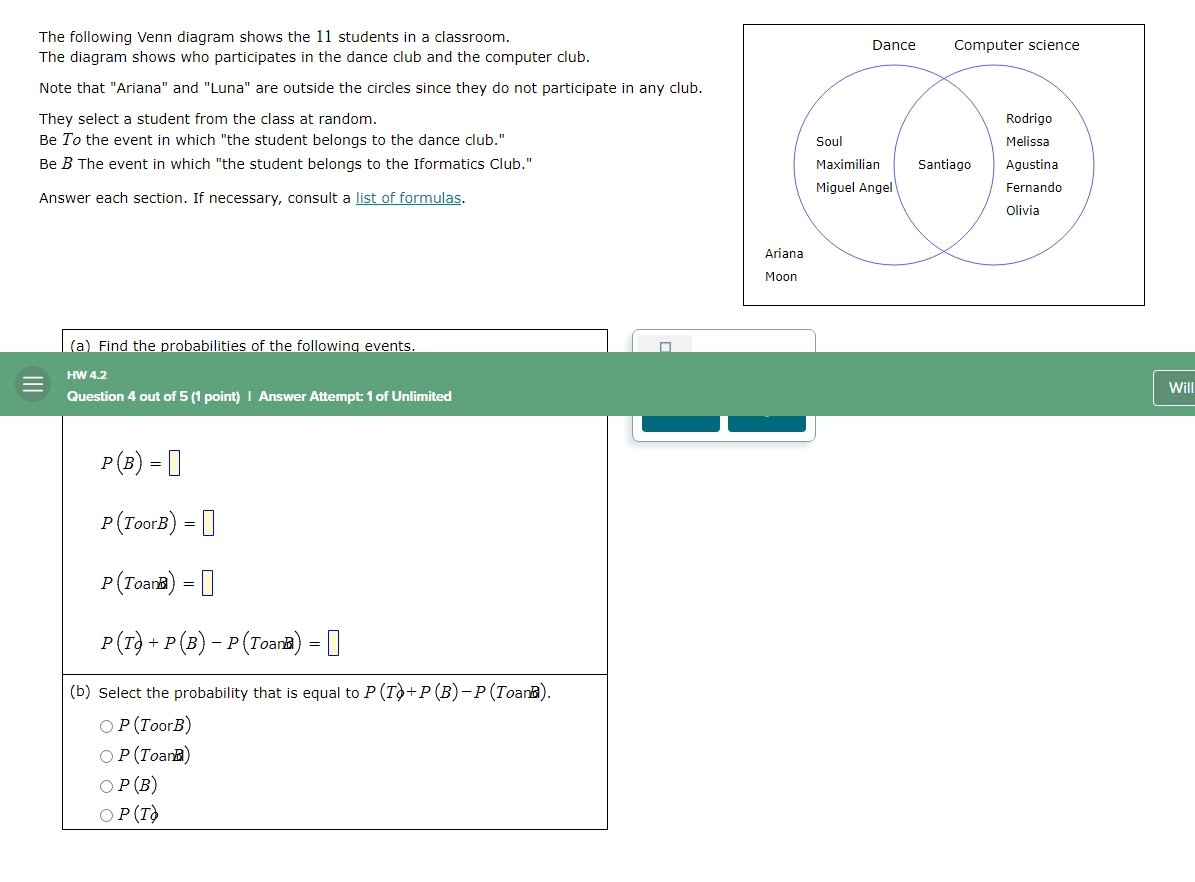Click the P(T and B) answer input box
The image size is (1195, 882).
pos(207,582)
